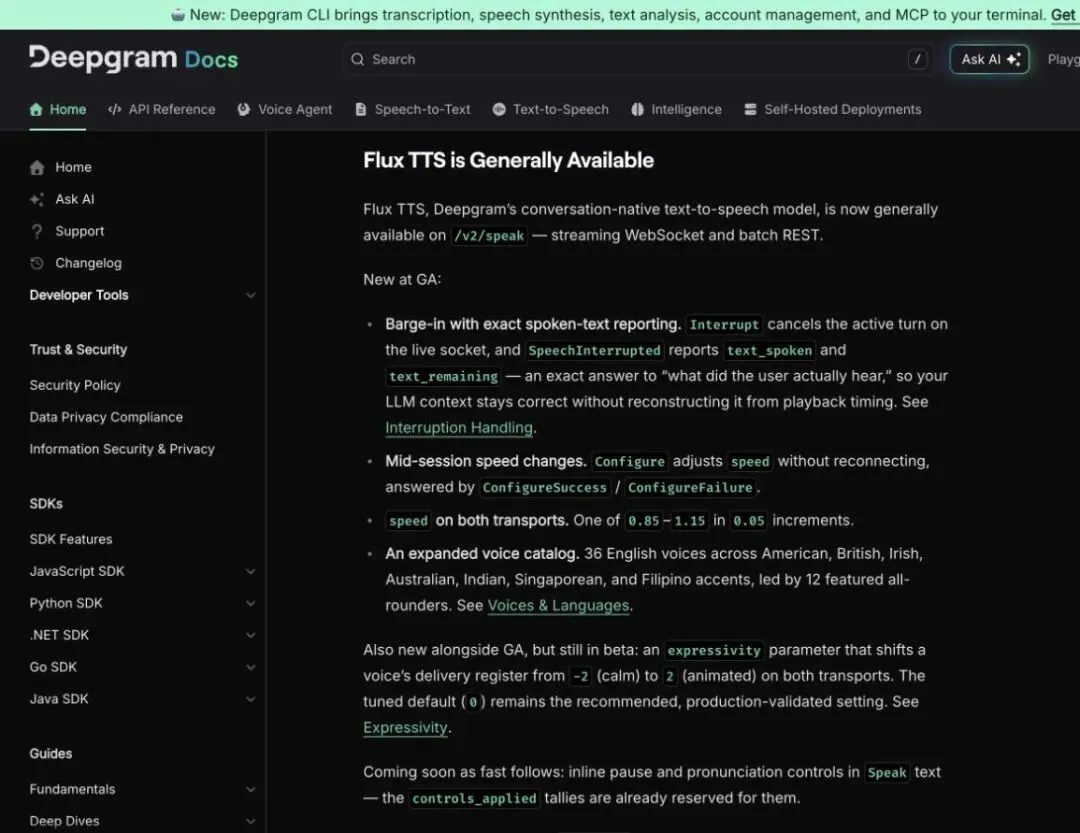The width and height of the screenshot is (1080, 833).
Task: Click the server icon for Self-Hosted Deployments
Action: tap(751, 109)
